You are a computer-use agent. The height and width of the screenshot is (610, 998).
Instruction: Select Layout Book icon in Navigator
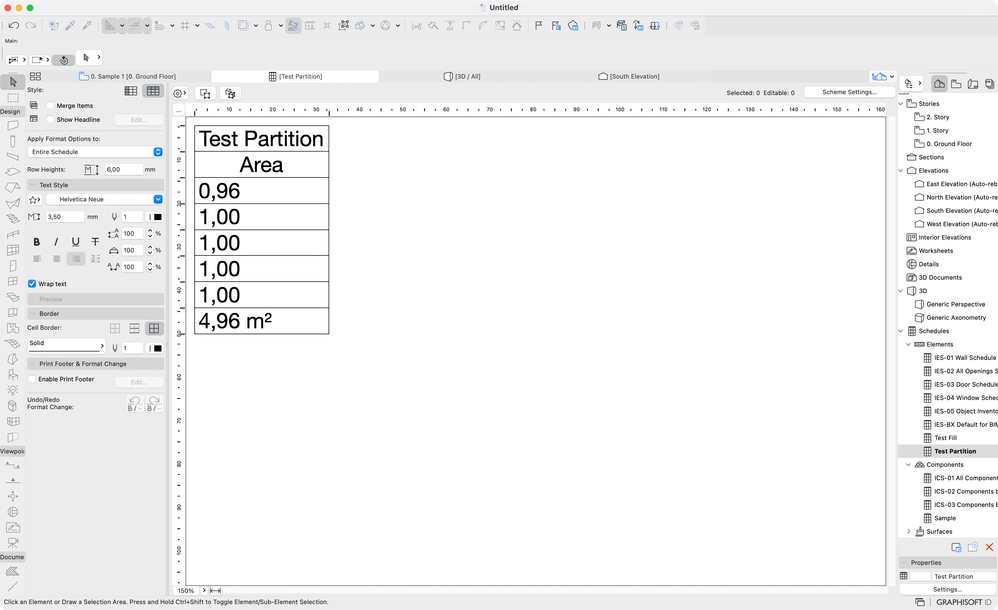pos(973,84)
